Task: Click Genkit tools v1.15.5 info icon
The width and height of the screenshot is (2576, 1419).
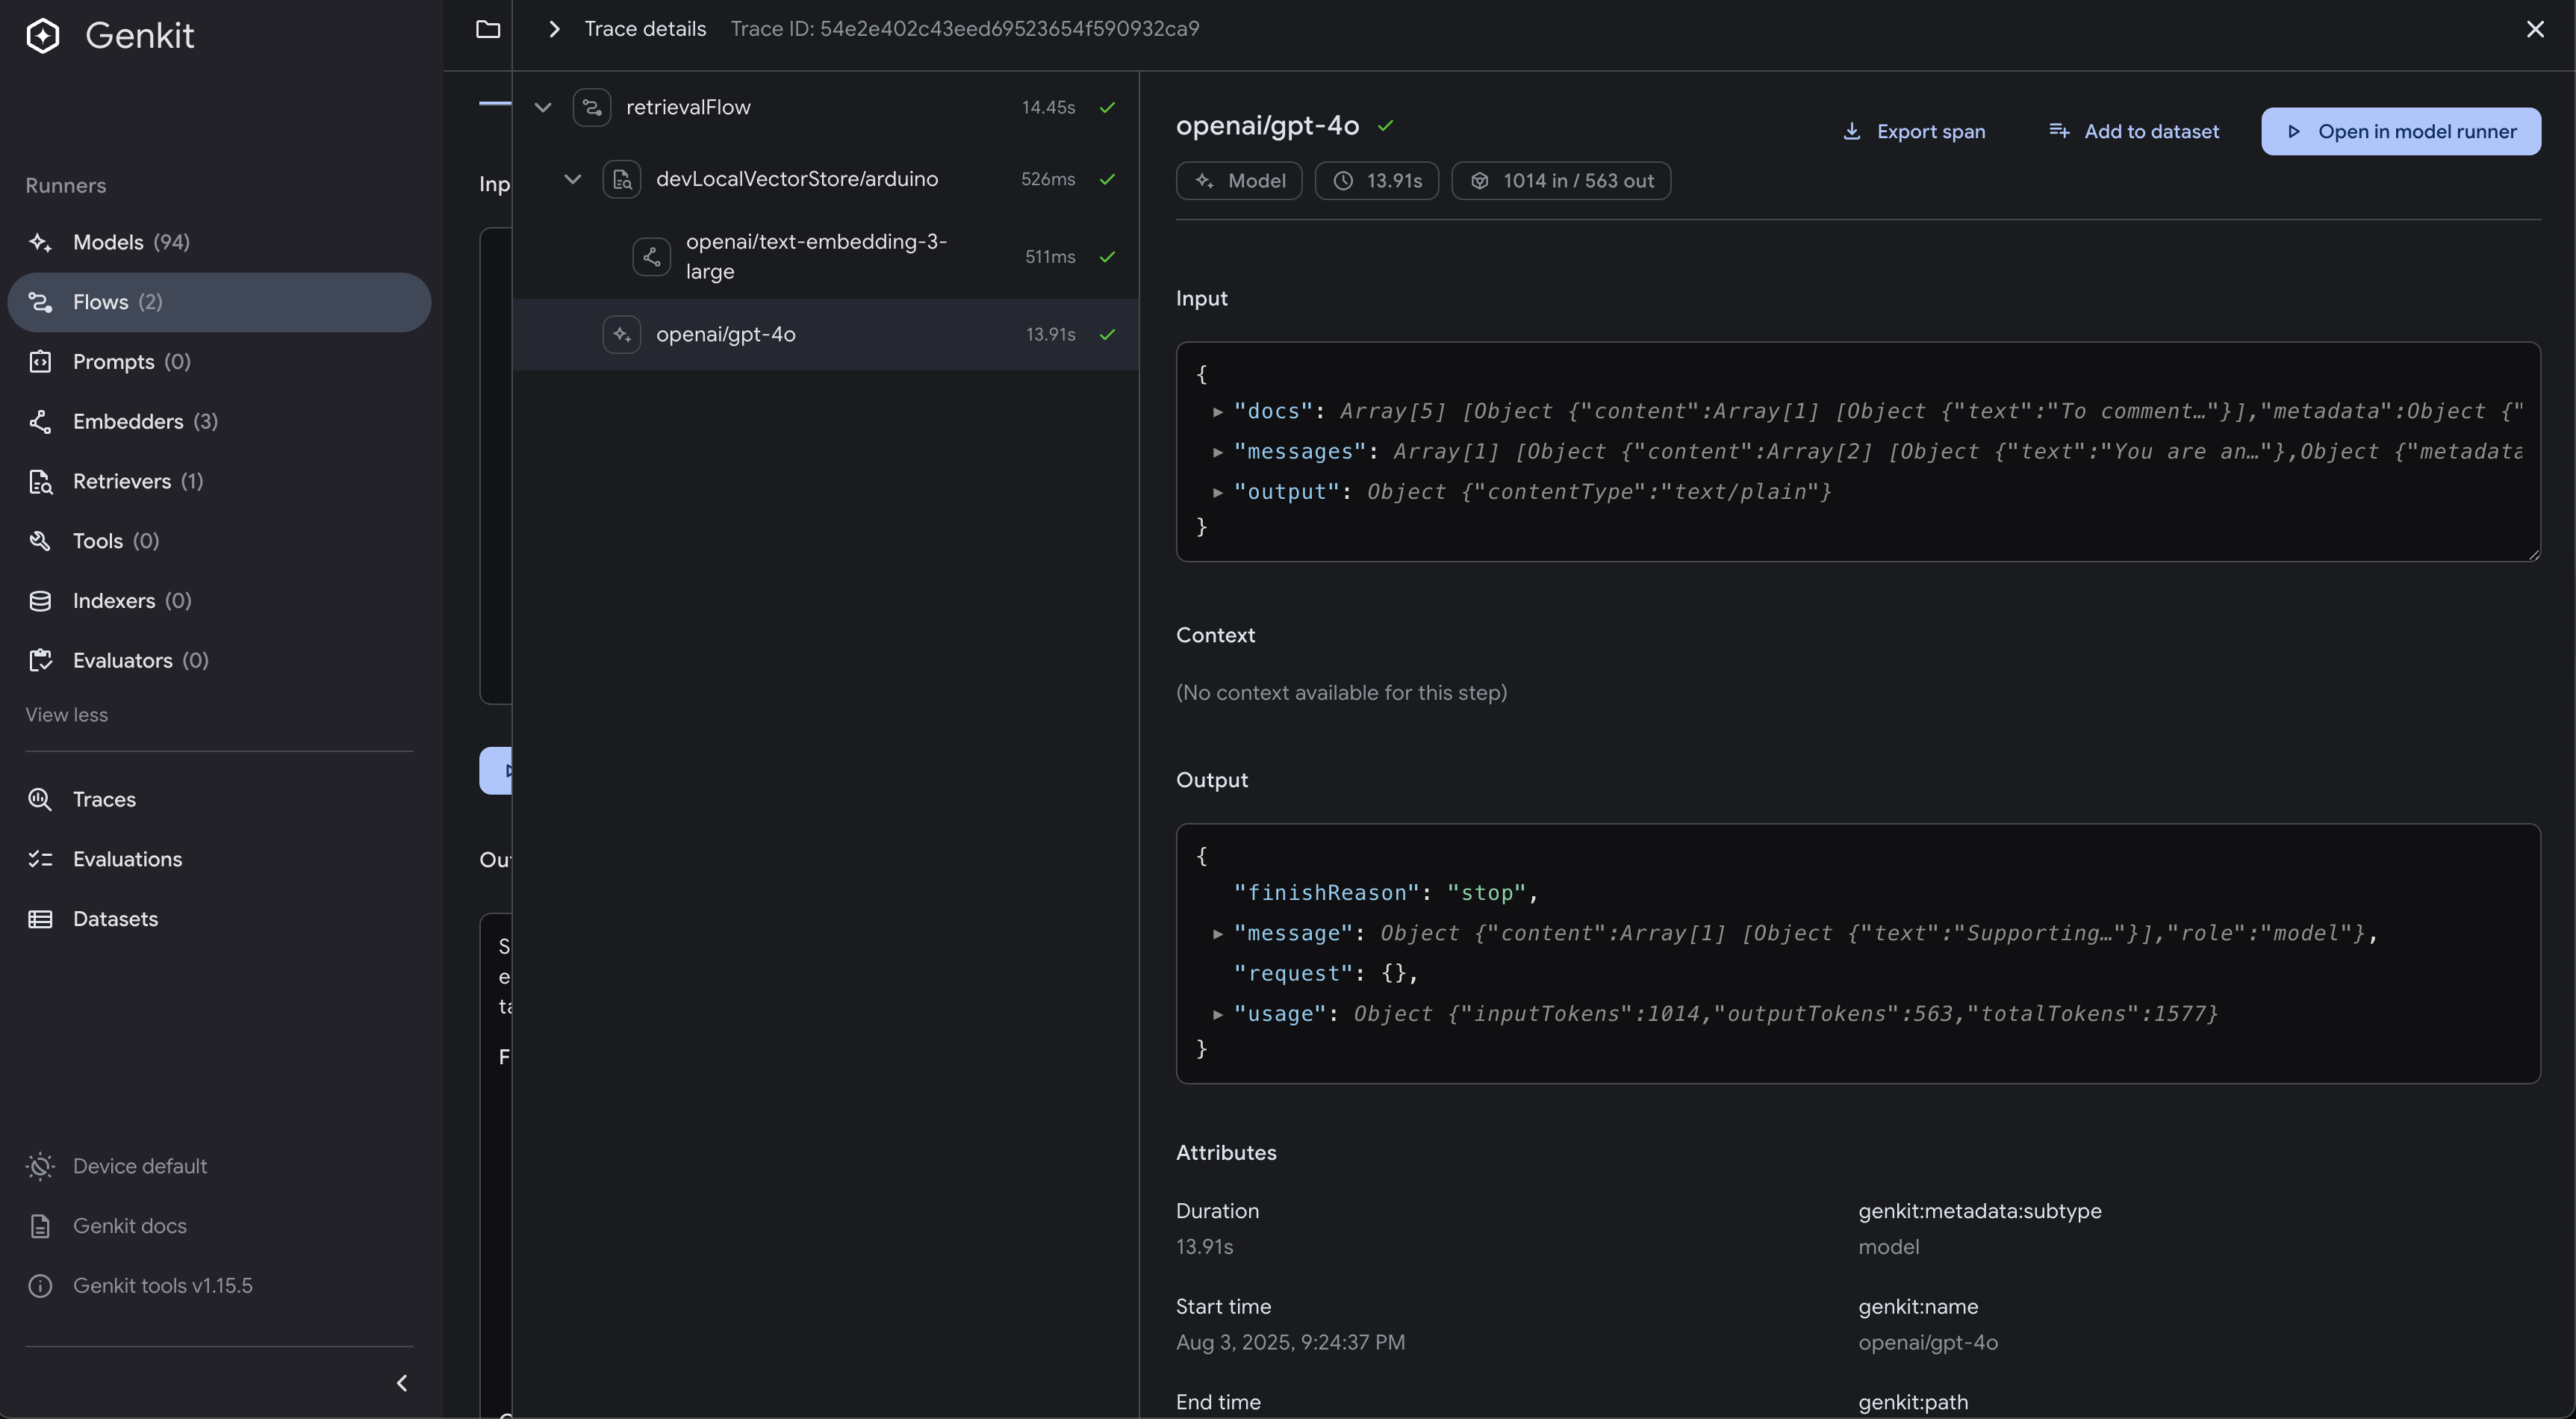Action: [x=40, y=1286]
